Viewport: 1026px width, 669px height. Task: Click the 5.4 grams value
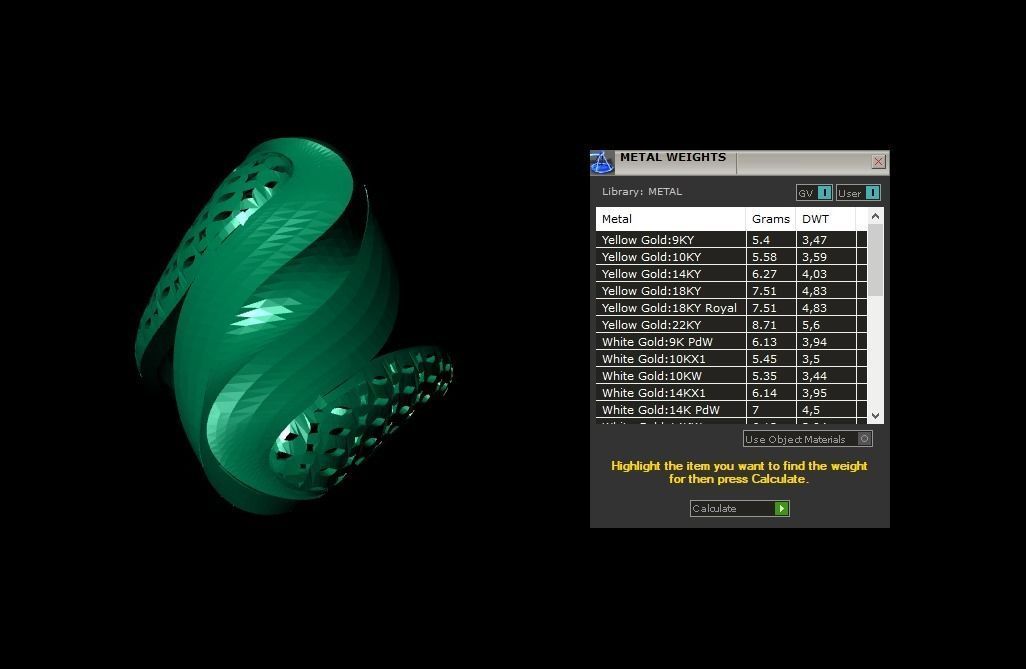[x=761, y=240]
